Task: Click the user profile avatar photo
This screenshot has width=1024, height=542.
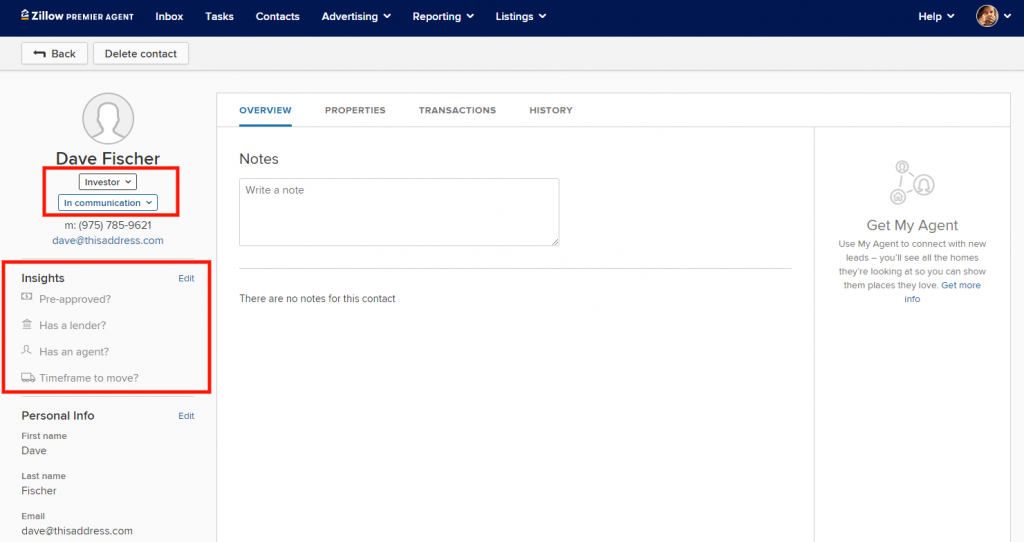Action: tap(987, 16)
